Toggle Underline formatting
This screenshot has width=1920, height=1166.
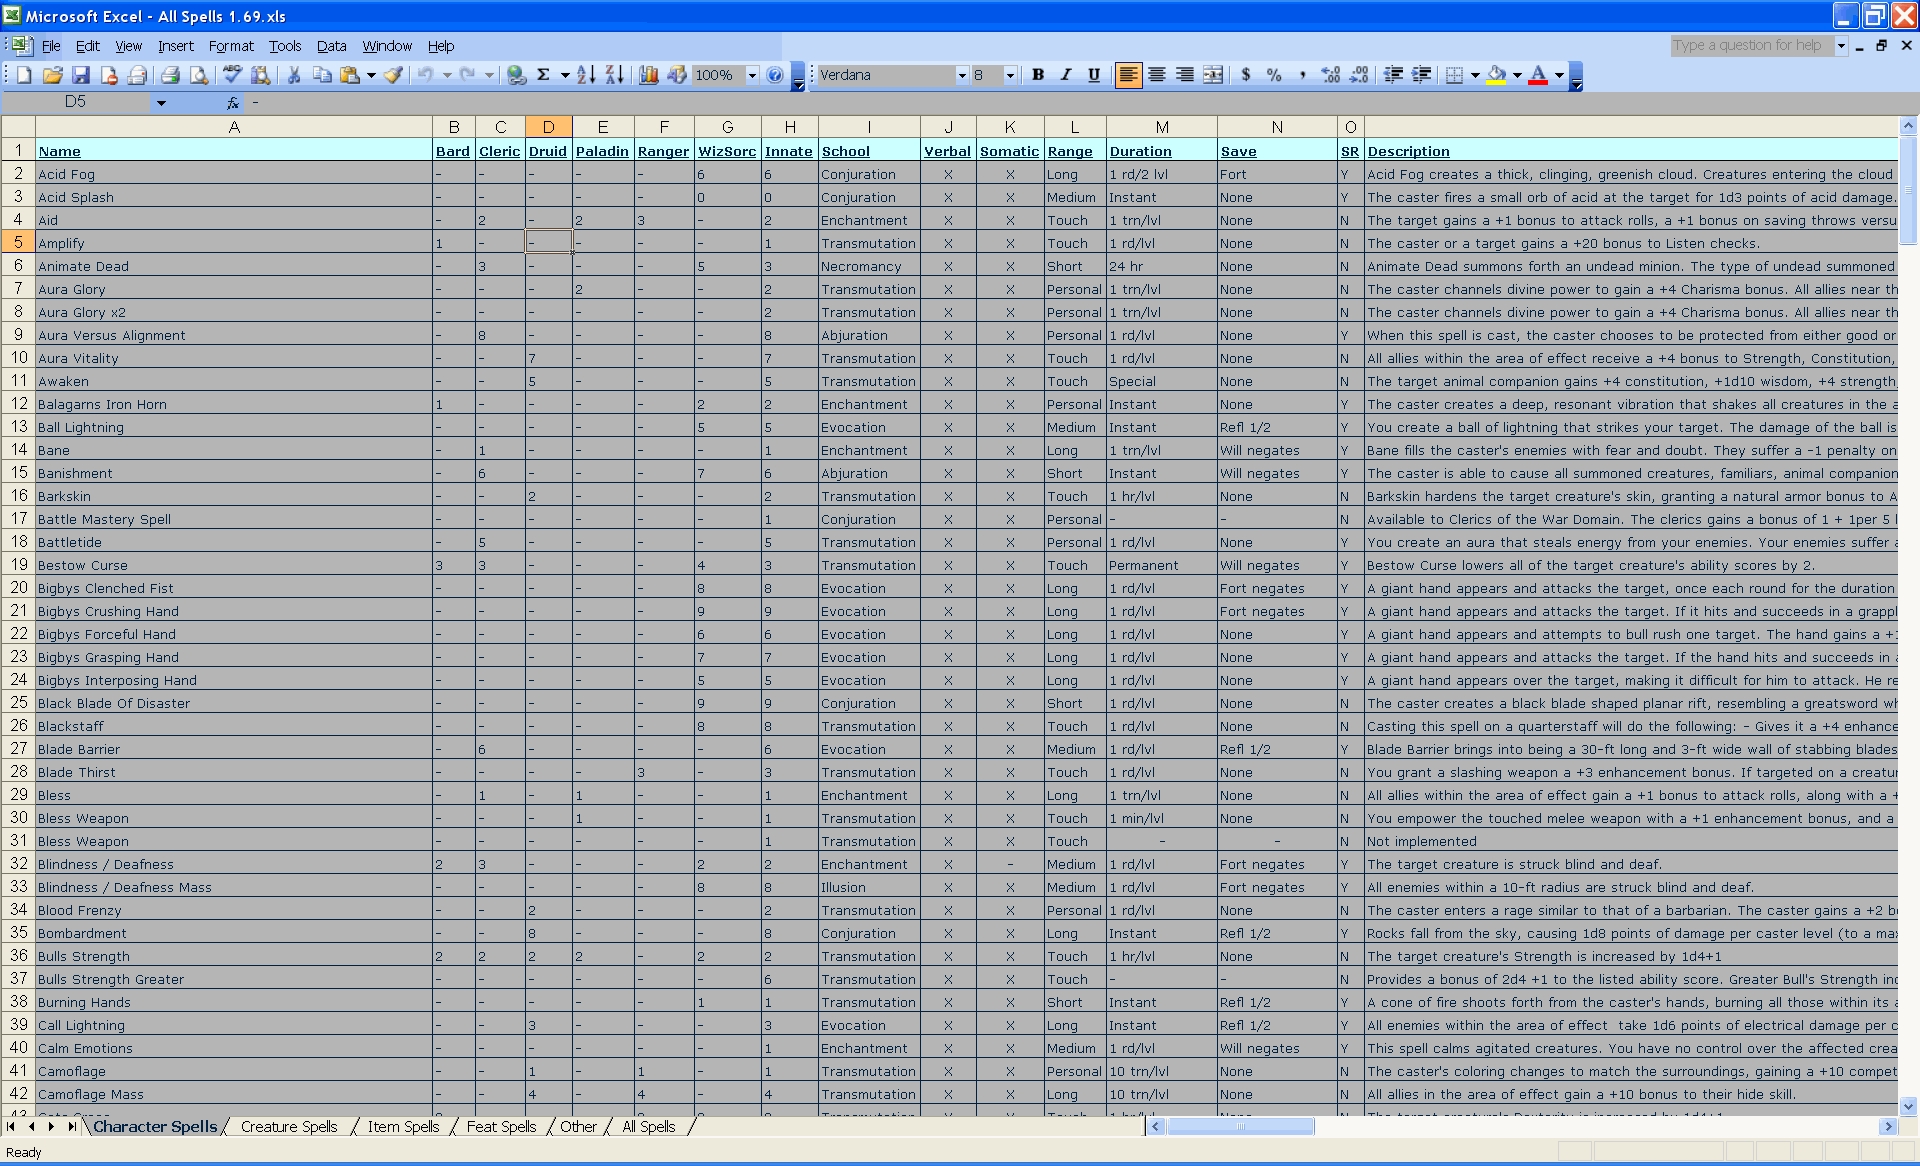1094,75
